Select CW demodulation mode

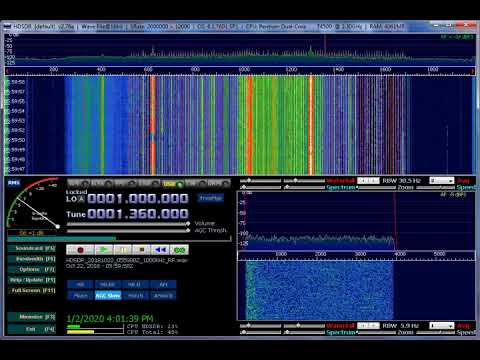[196, 183]
